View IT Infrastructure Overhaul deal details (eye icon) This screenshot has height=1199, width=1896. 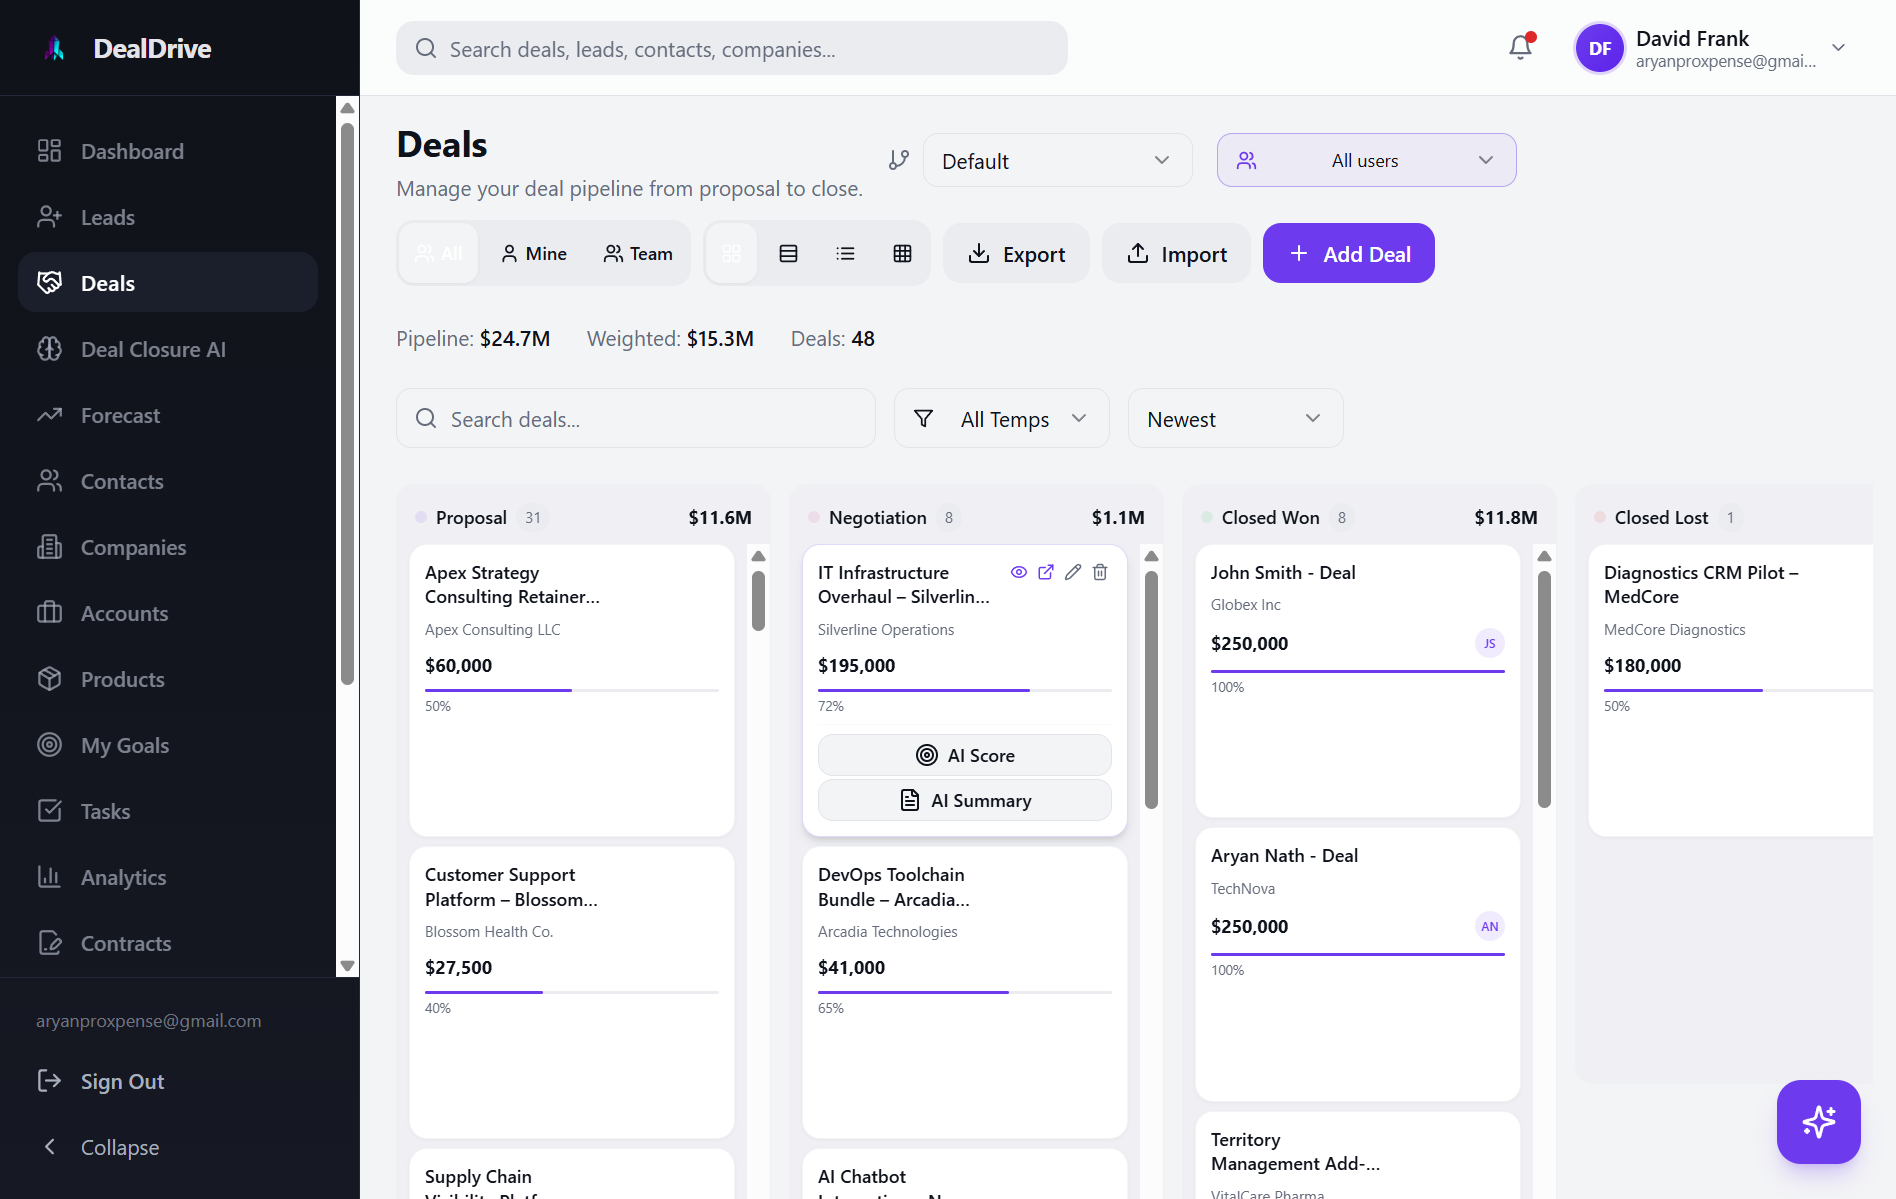coord(1019,572)
